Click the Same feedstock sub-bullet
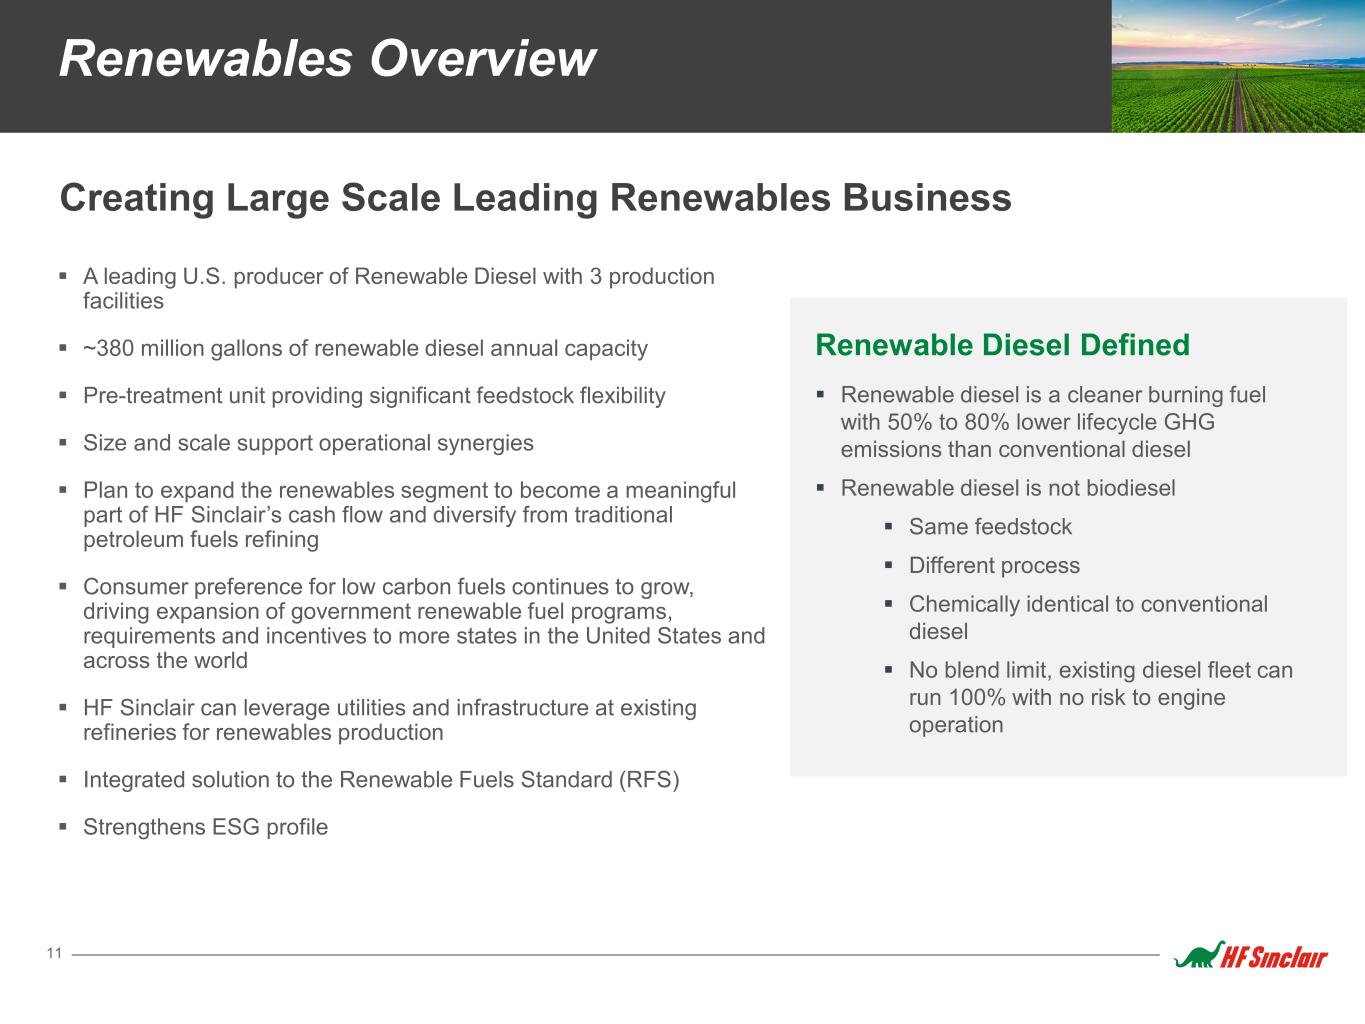This screenshot has height=1024, width=1365. coord(989,527)
